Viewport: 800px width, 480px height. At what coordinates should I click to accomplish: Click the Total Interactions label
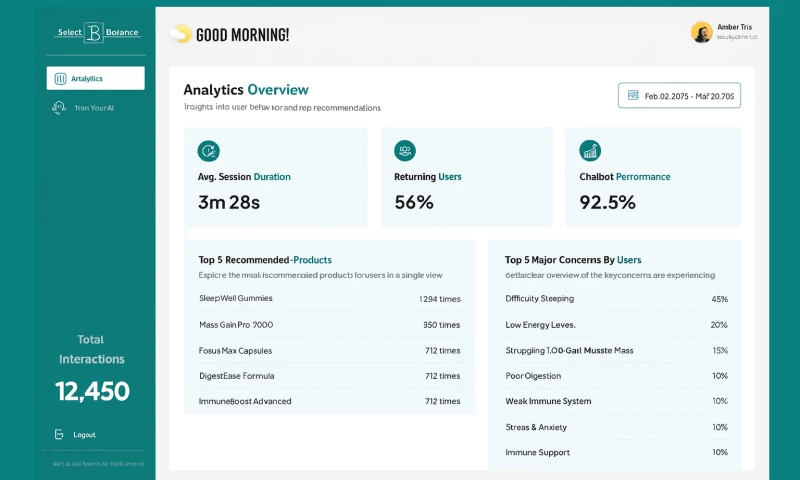click(91, 349)
